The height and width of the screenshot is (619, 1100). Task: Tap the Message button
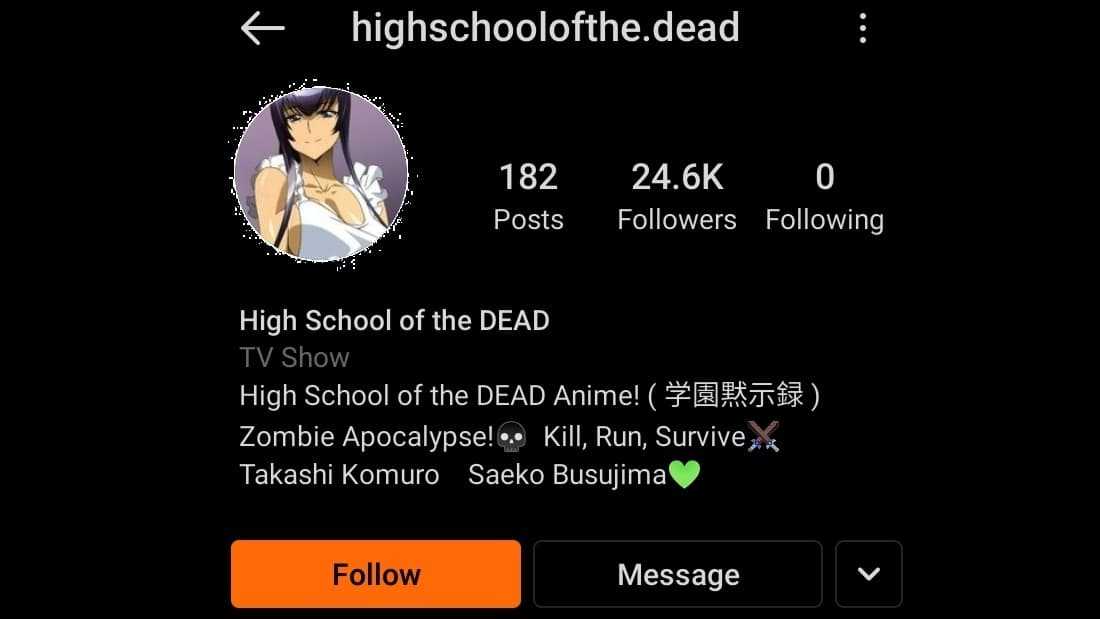(678, 574)
